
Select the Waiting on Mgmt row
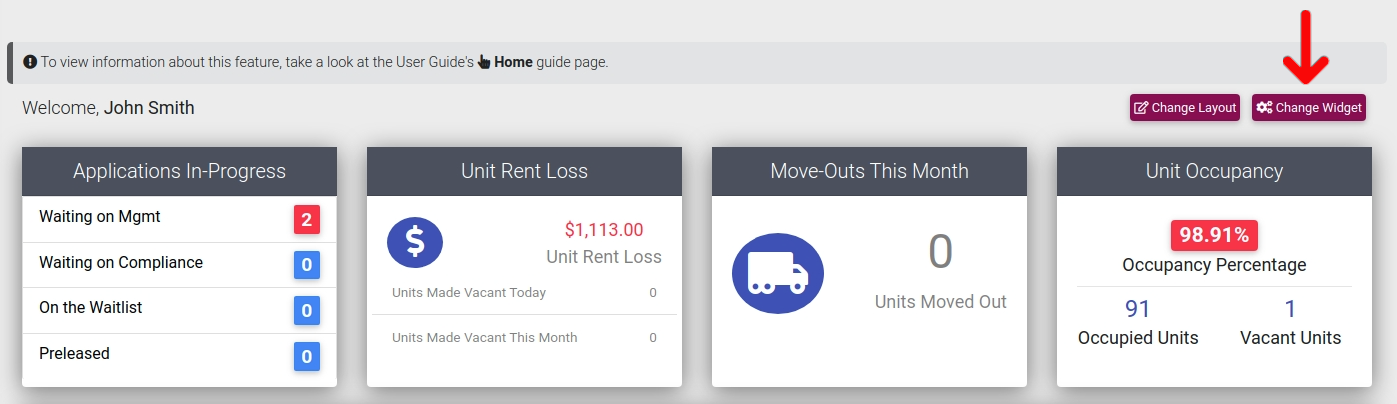click(179, 219)
